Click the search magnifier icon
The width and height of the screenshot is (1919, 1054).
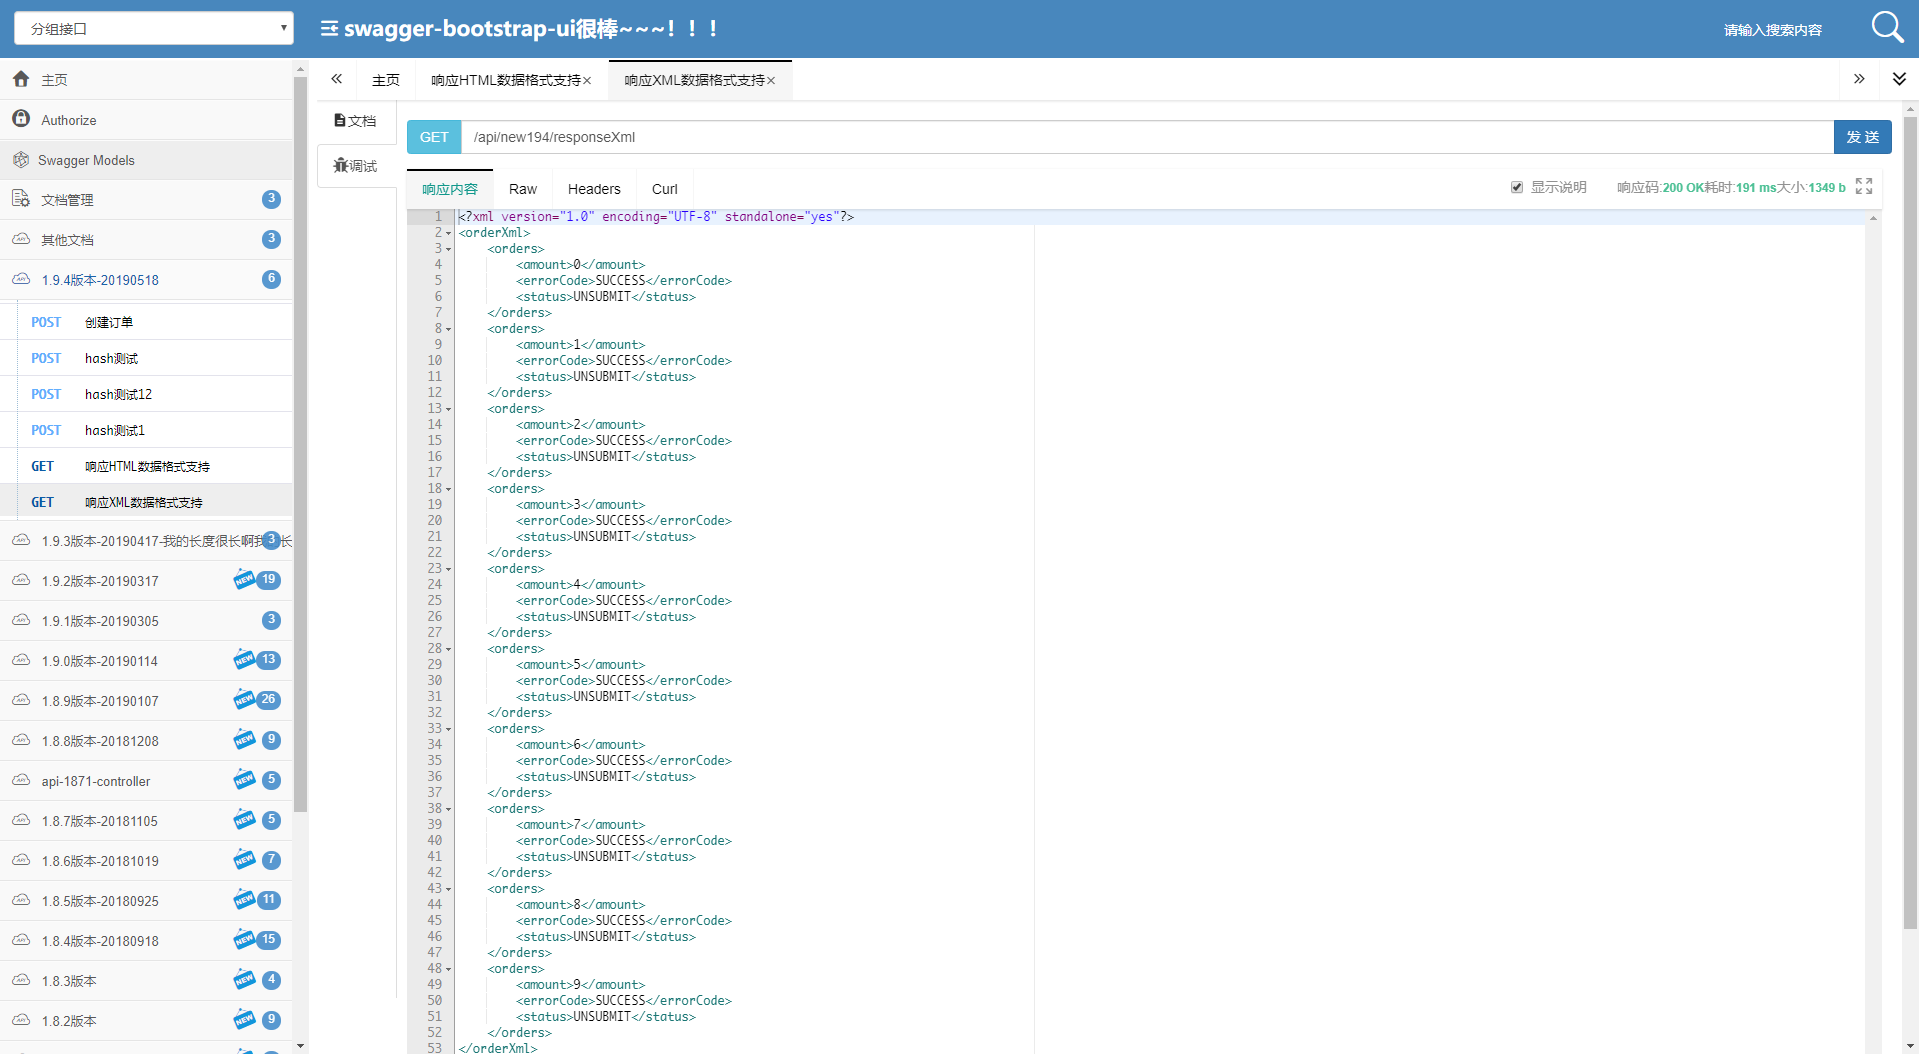click(1887, 27)
